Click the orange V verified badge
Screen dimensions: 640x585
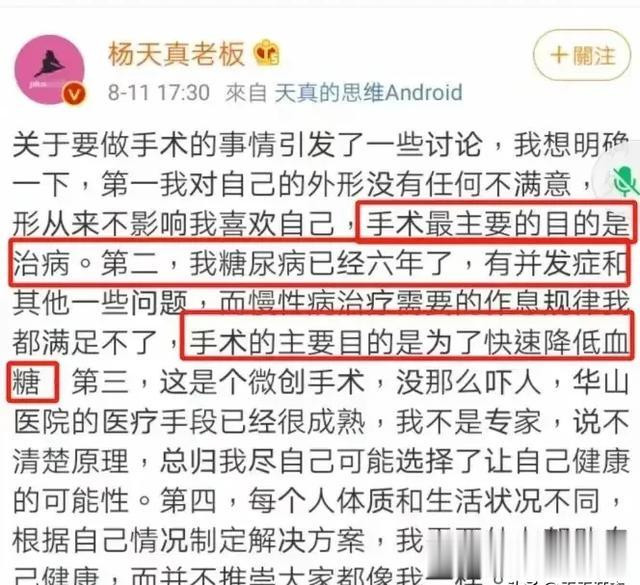click(74, 95)
